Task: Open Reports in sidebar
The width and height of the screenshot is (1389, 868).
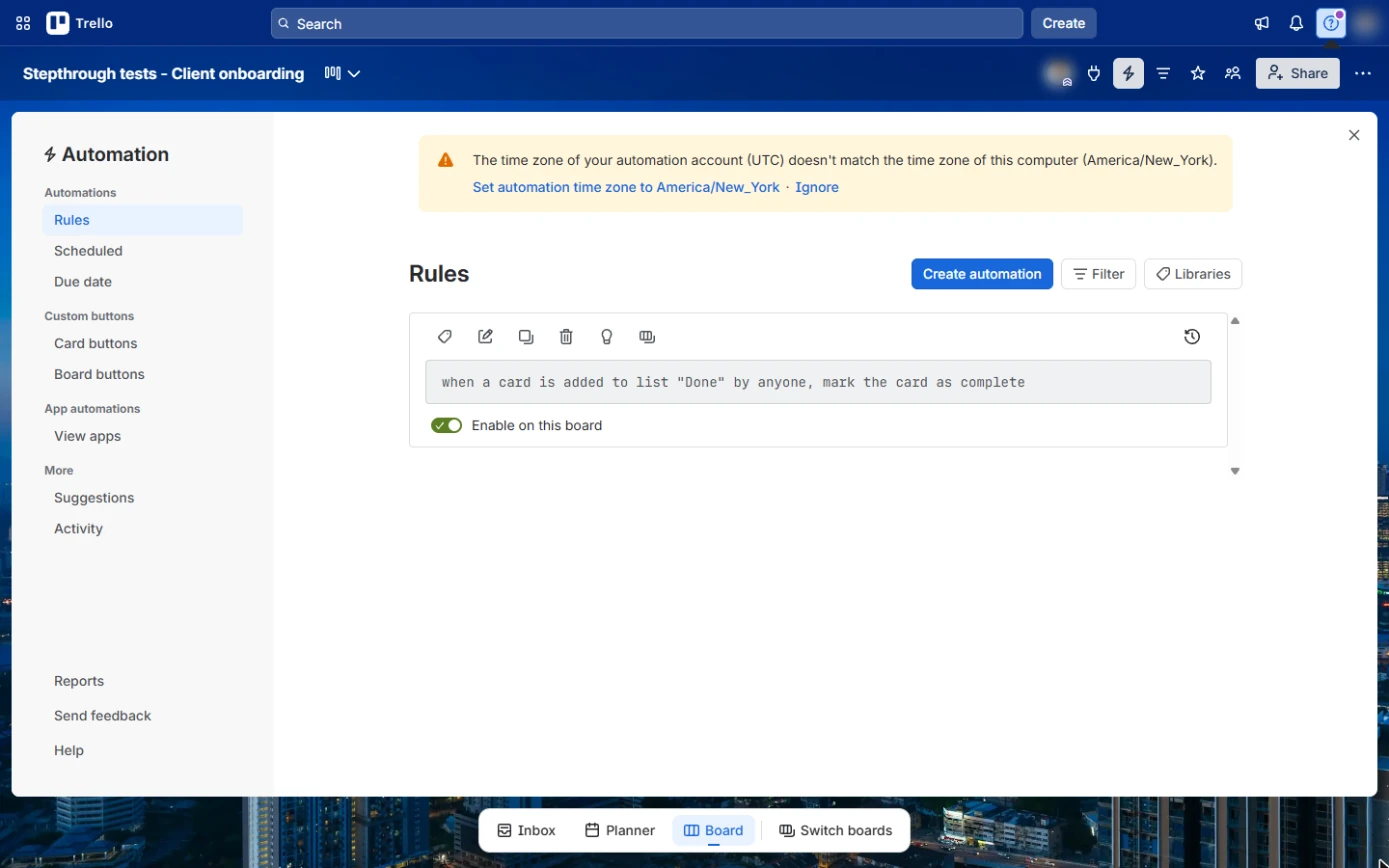Action: pos(79,681)
